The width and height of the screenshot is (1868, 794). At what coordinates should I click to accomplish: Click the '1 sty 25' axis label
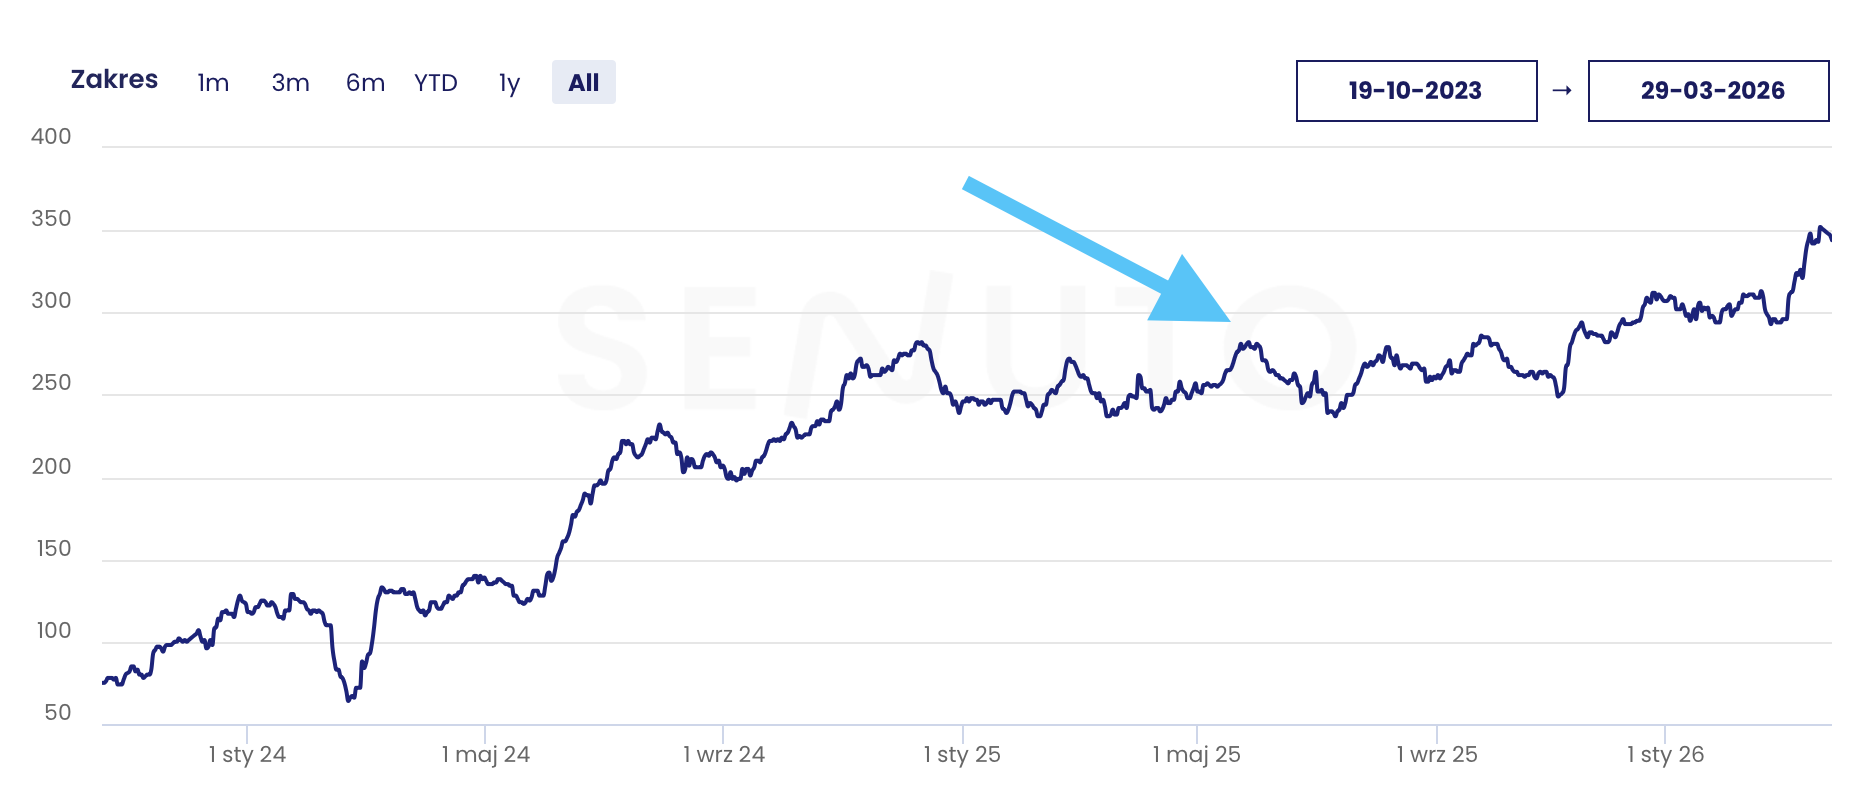(962, 755)
